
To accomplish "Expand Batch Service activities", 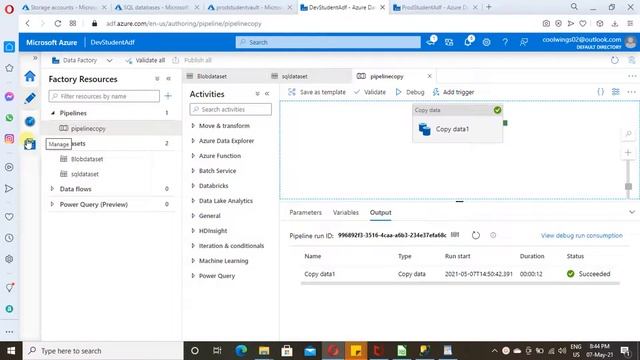I will pyautogui.click(x=193, y=171).
